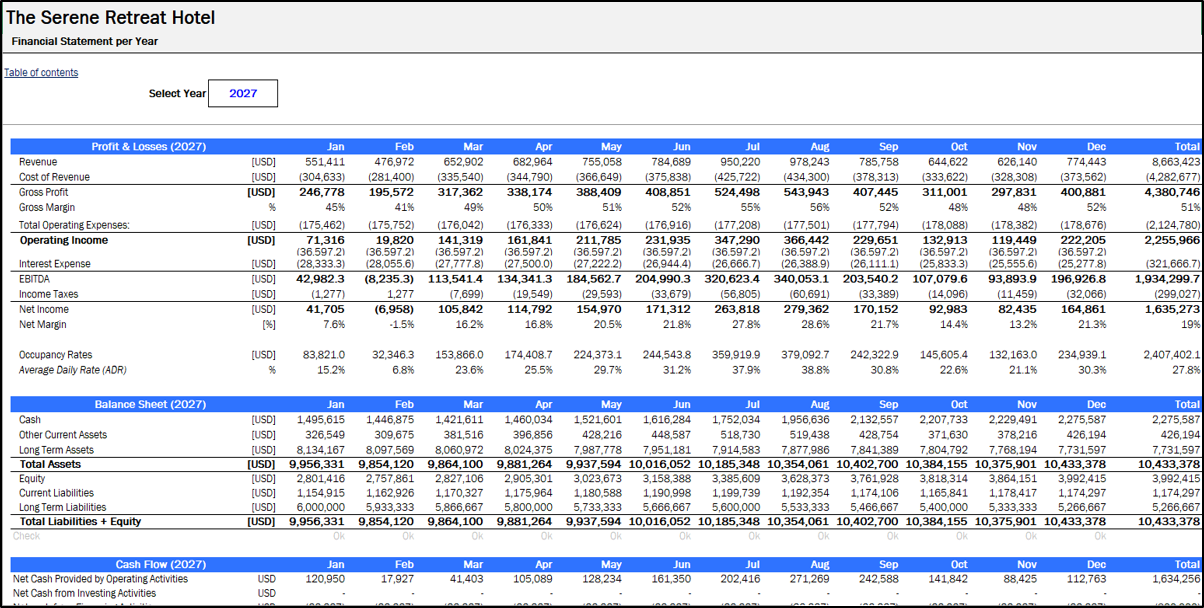Screen dimensions: 1204x608
Task: Click the Financial Statement per Year subtitle
Action: click(x=85, y=42)
